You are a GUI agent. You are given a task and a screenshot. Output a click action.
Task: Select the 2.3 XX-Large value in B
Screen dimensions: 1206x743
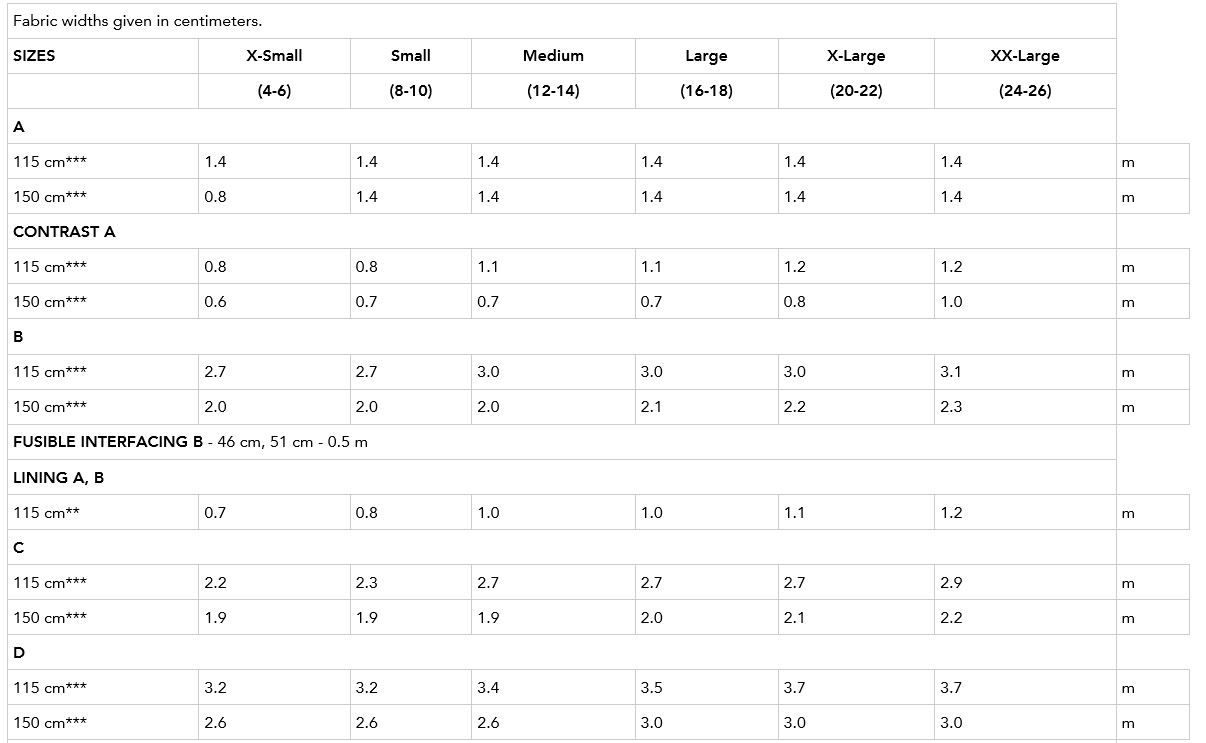click(x=951, y=407)
